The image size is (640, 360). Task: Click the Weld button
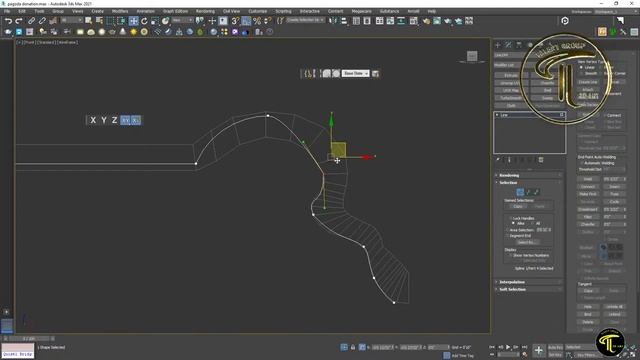tap(588, 179)
